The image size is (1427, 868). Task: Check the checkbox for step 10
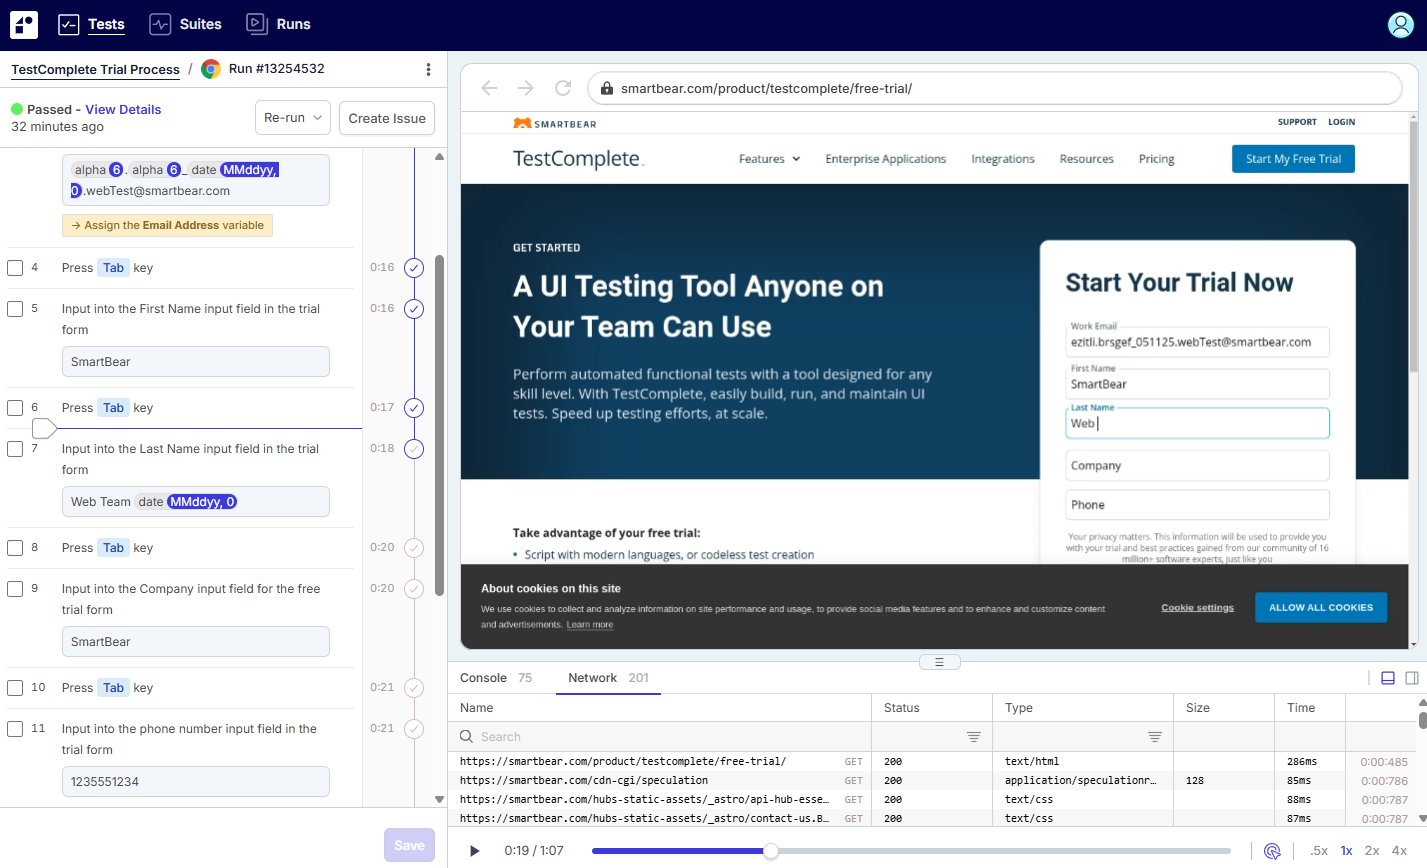(15, 688)
